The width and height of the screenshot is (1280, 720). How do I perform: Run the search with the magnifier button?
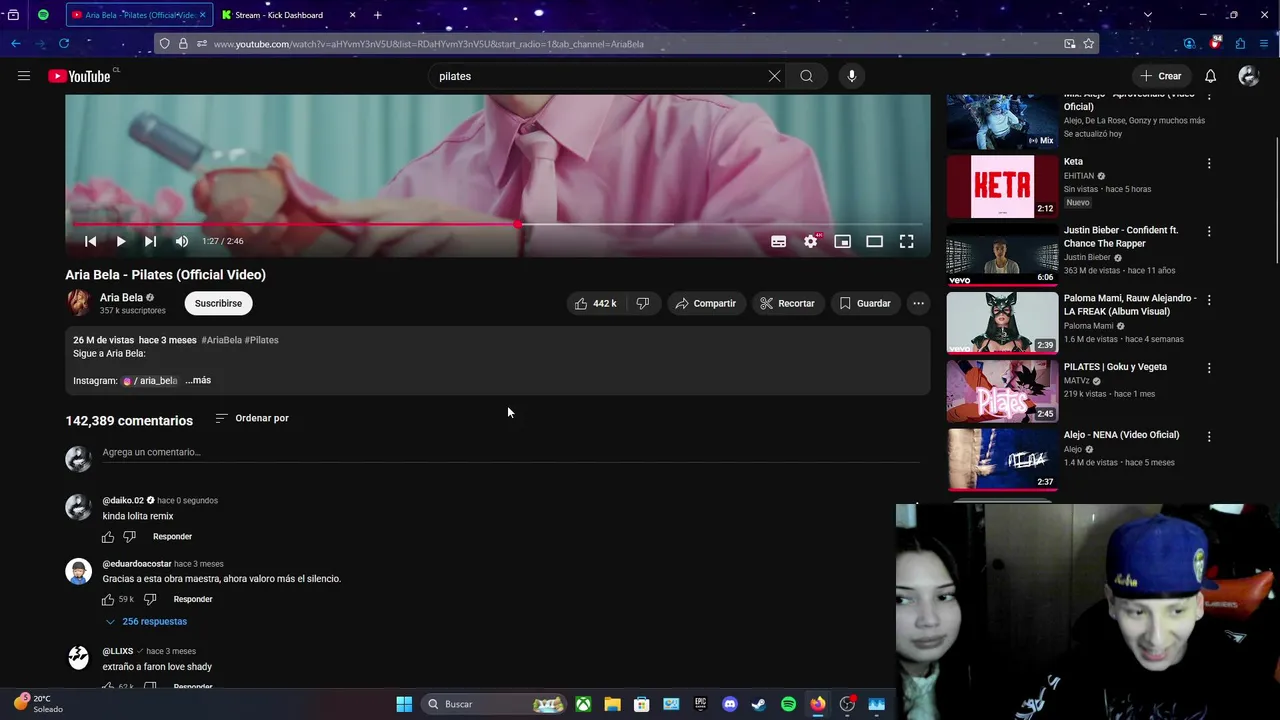806,76
